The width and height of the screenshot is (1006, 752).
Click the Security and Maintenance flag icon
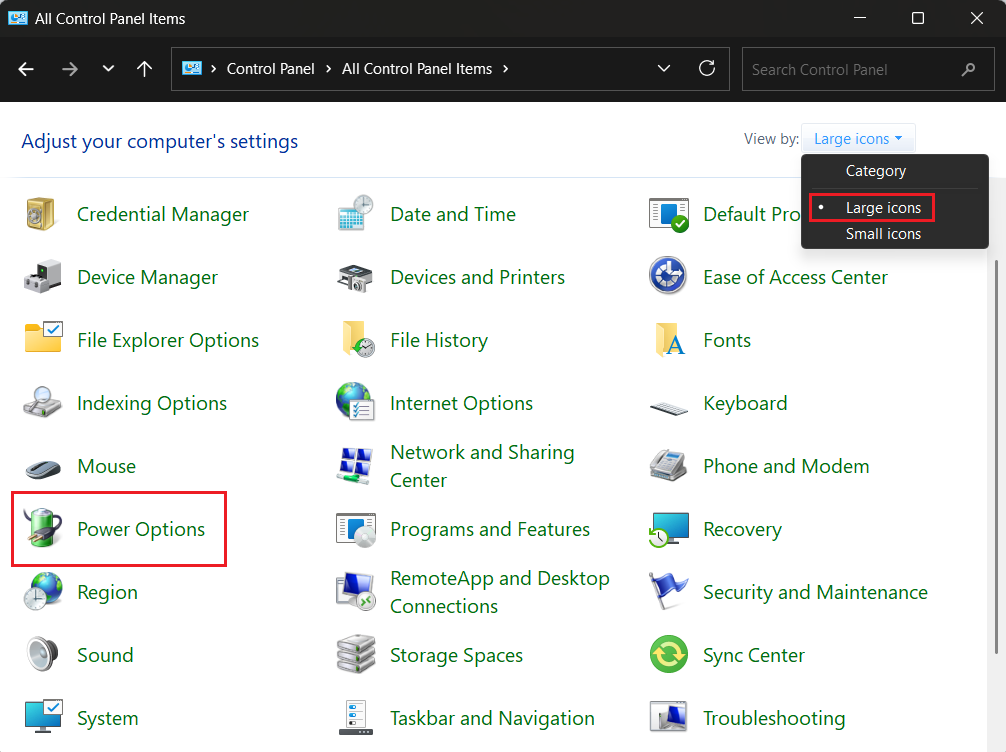pyautogui.click(x=668, y=592)
